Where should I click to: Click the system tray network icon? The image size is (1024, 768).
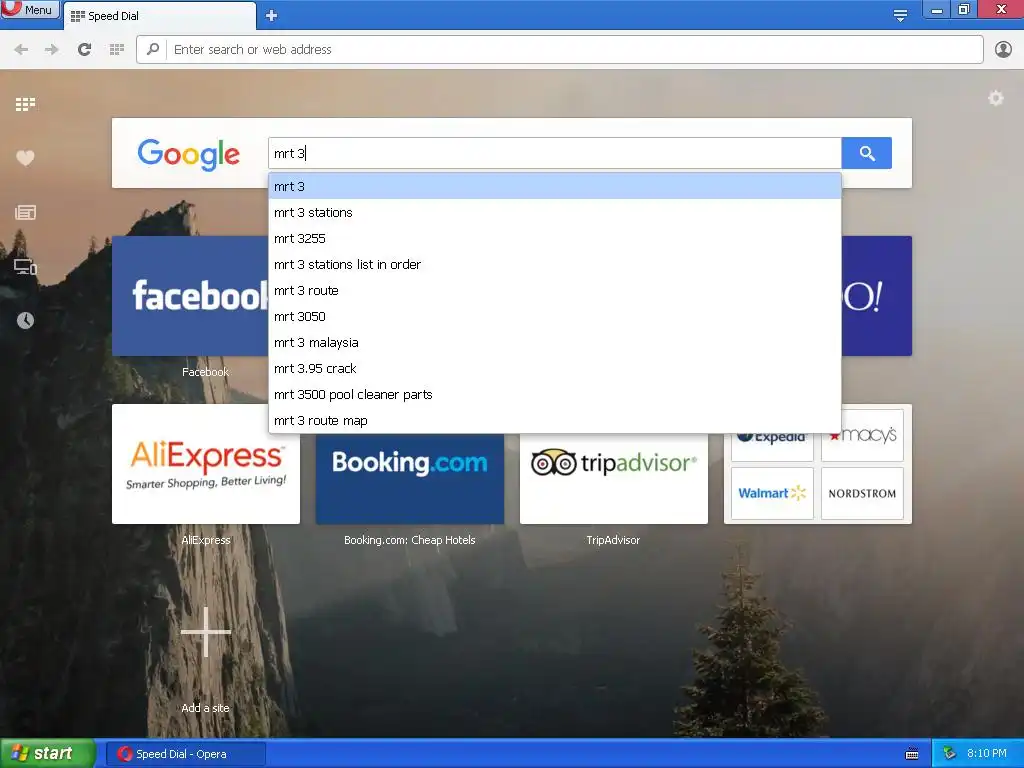(x=949, y=754)
